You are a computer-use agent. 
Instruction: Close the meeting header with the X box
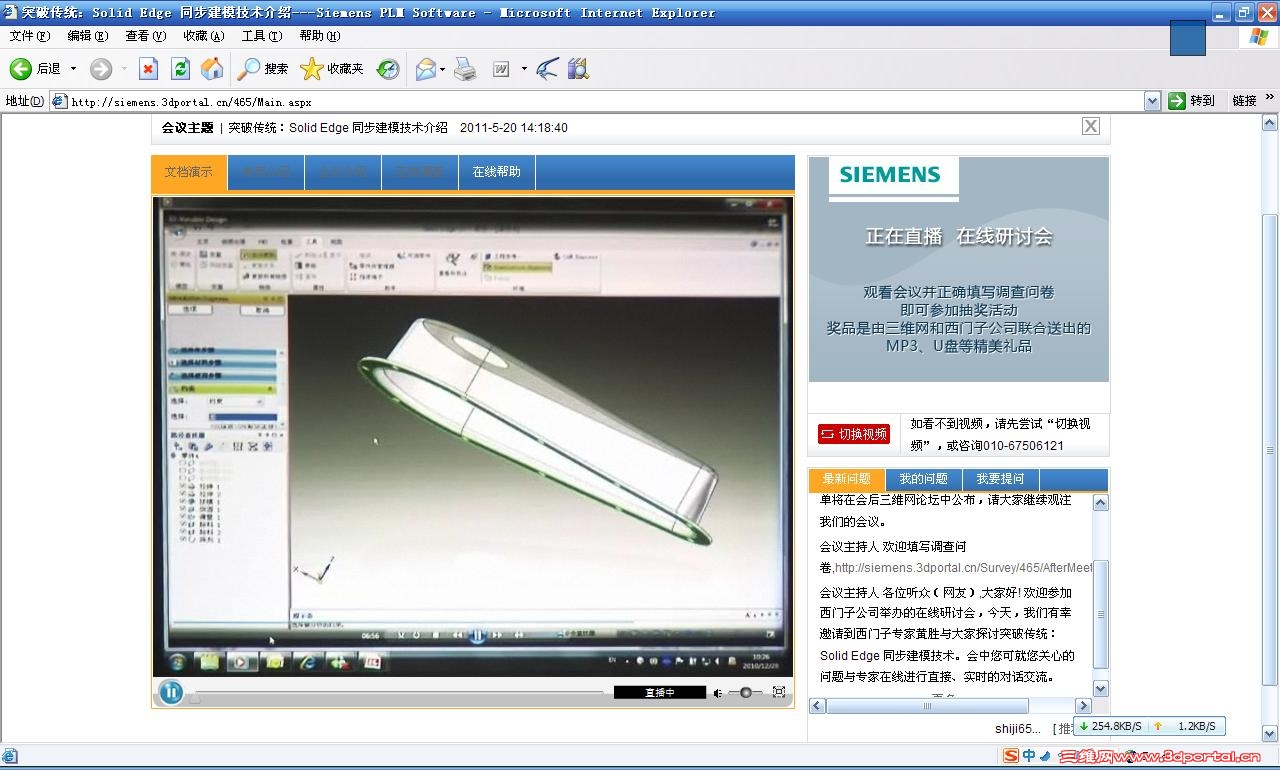[x=1091, y=126]
